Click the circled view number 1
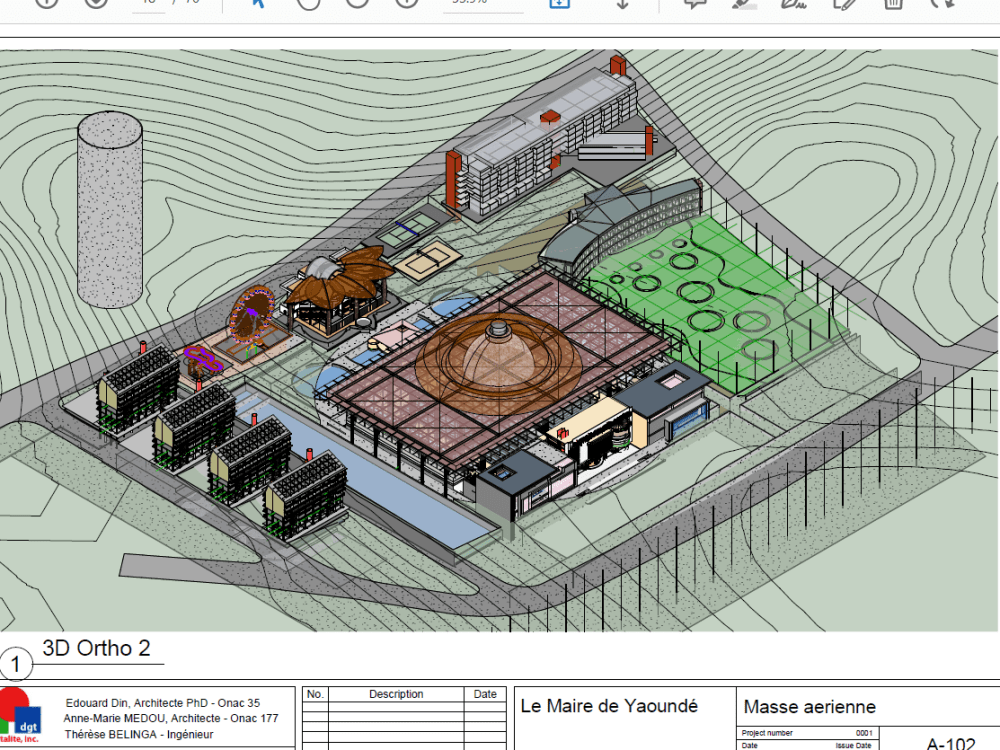This screenshot has width=1000, height=750. coord(15,664)
